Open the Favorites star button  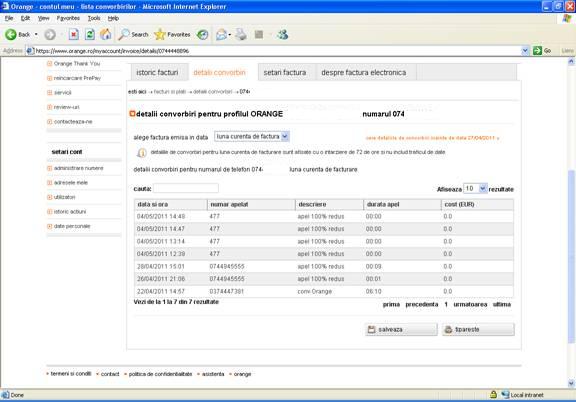[172, 35]
